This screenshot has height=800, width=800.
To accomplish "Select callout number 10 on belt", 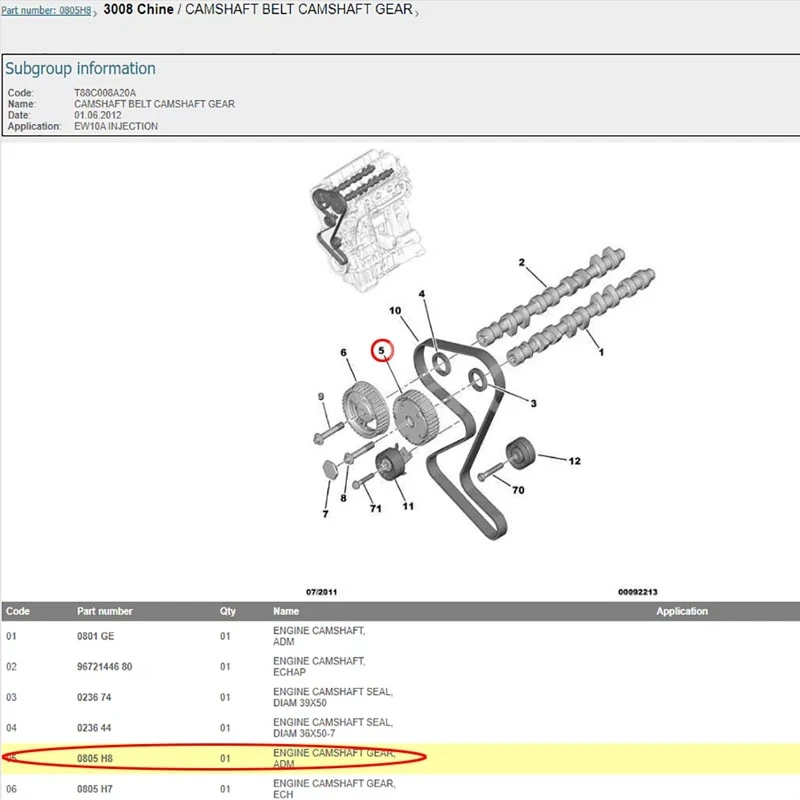I will [x=395, y=311].
